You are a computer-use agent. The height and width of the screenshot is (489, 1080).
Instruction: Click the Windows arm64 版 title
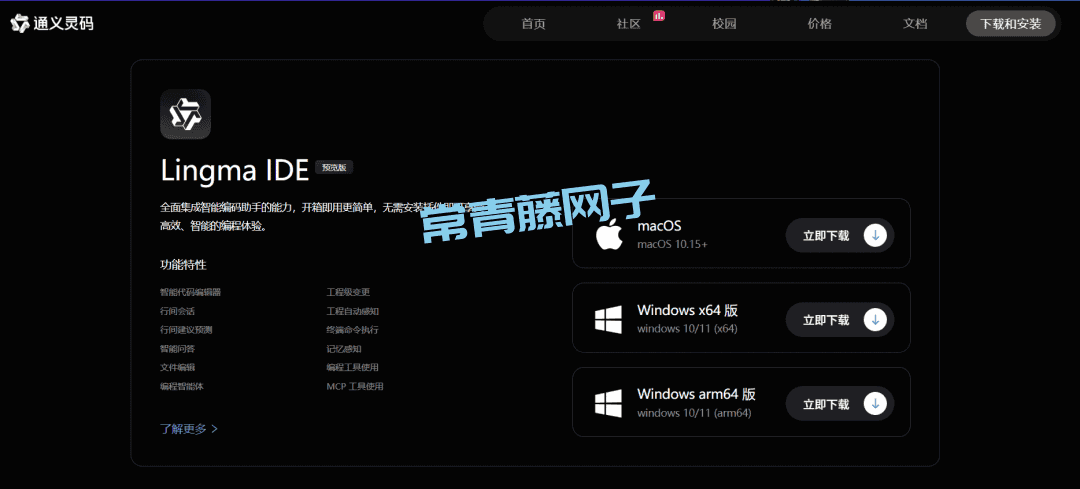click(696, 395)
